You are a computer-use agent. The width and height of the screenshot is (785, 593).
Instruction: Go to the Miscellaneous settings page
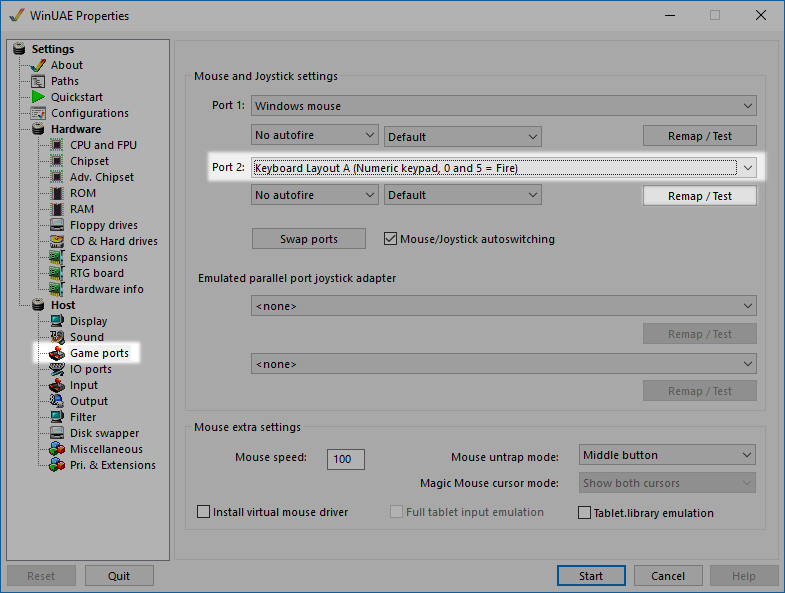click(x=105, y=449)
